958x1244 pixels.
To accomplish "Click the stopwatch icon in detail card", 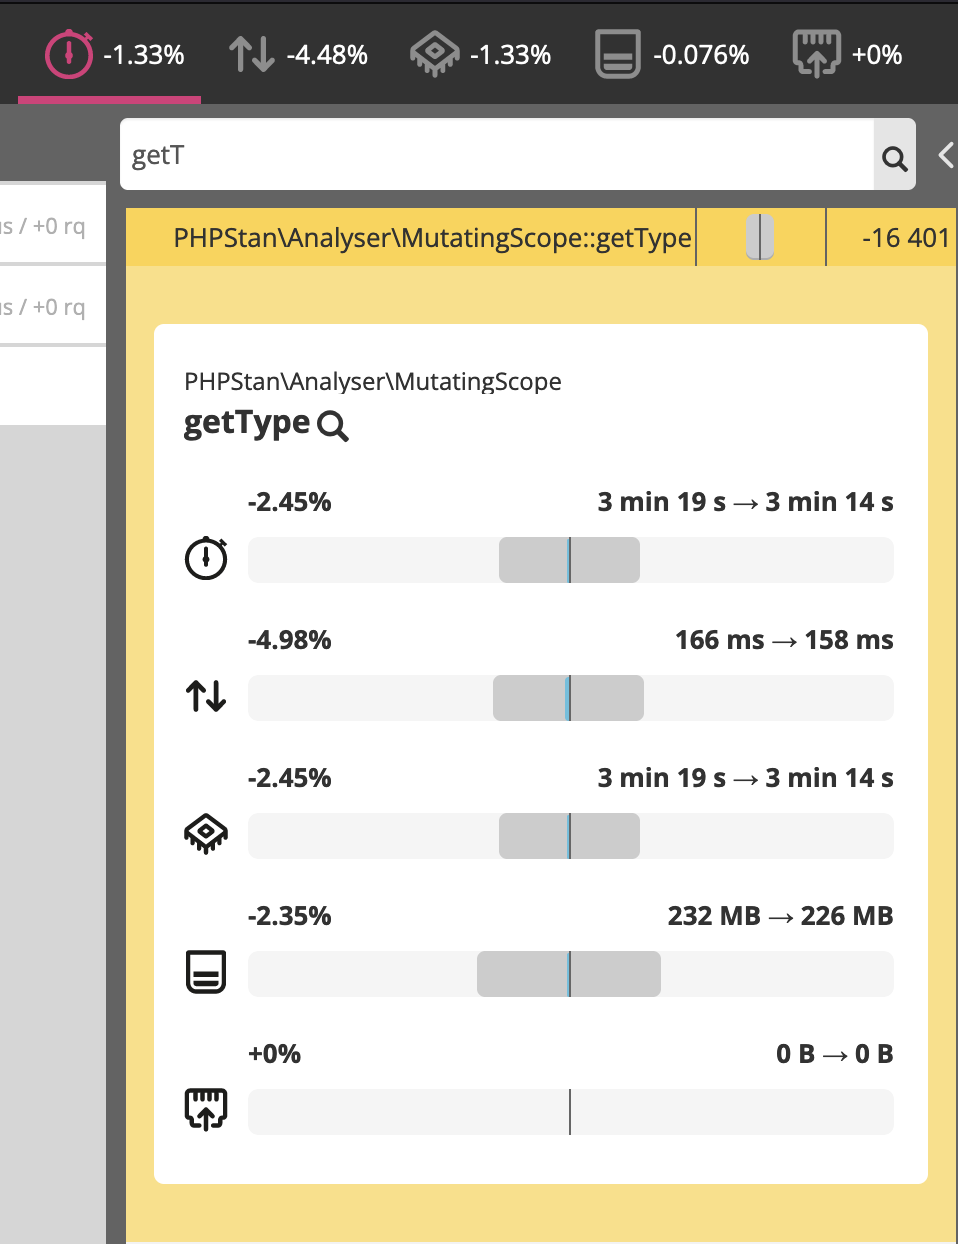I will (x=206, y=558).
